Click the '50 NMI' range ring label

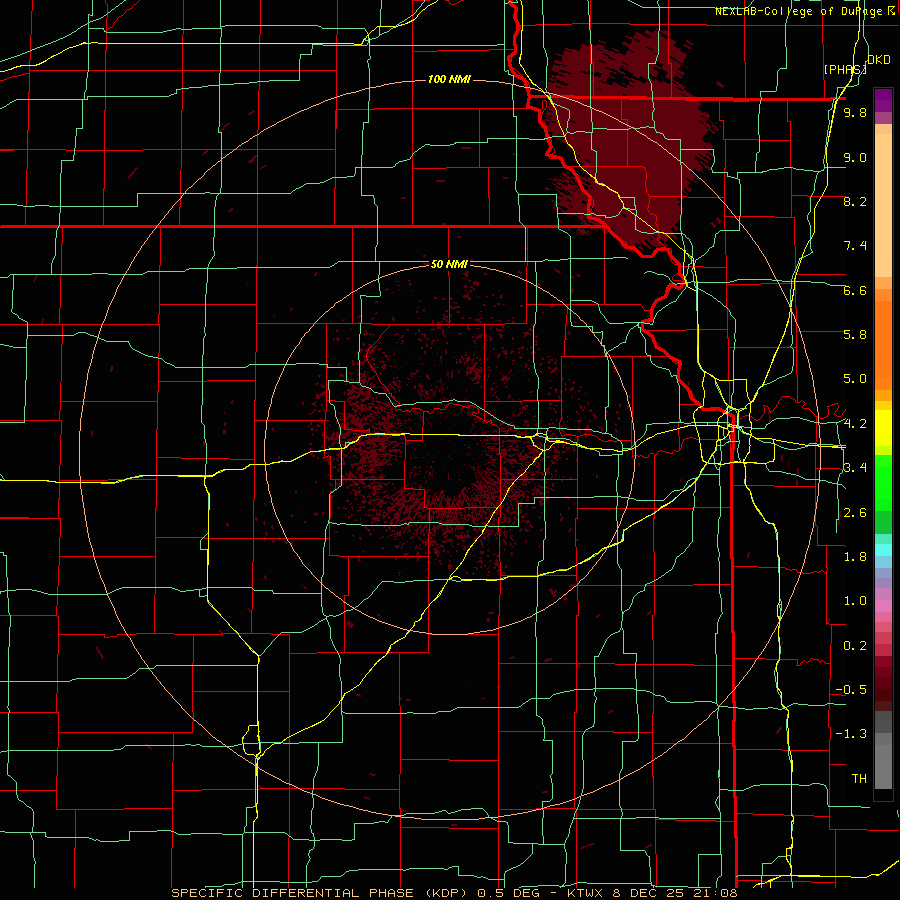(x=449, y=264)
